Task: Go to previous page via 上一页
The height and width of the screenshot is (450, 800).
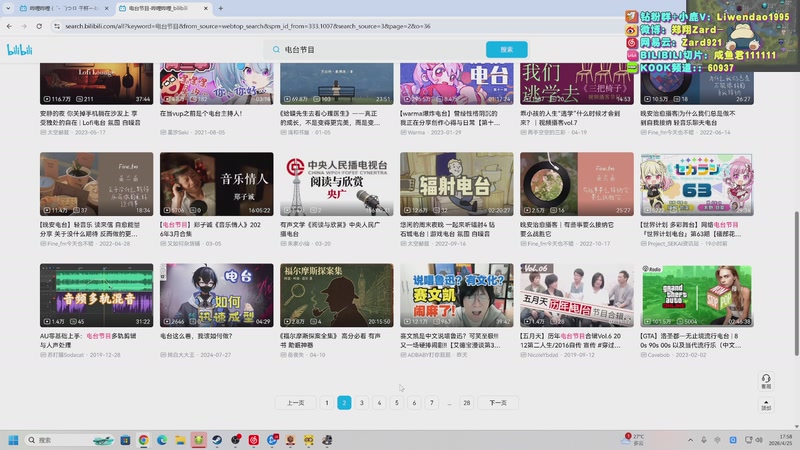Action: 295,403
